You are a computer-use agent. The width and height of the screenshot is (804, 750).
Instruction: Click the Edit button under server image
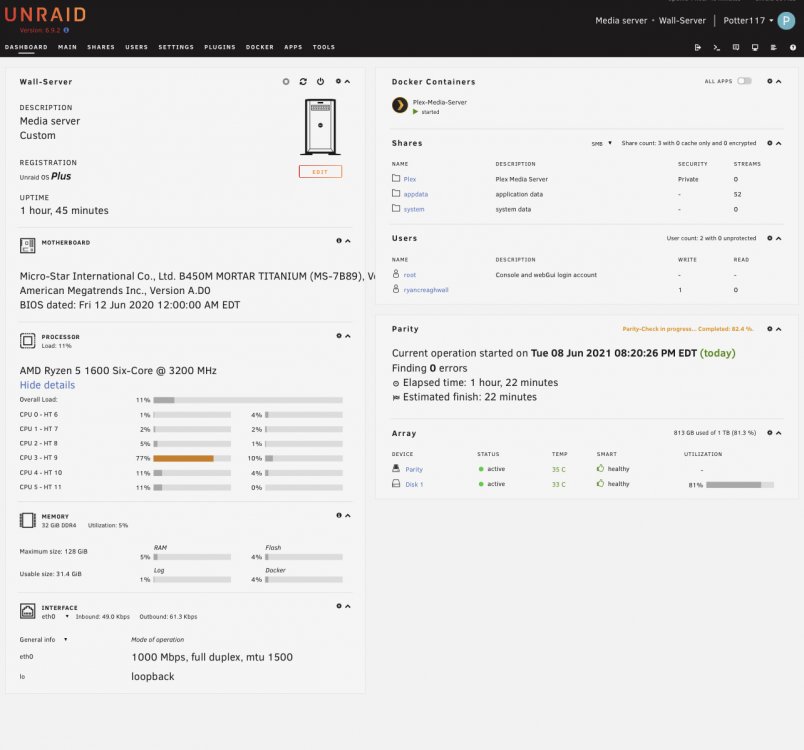coord(320,172)
